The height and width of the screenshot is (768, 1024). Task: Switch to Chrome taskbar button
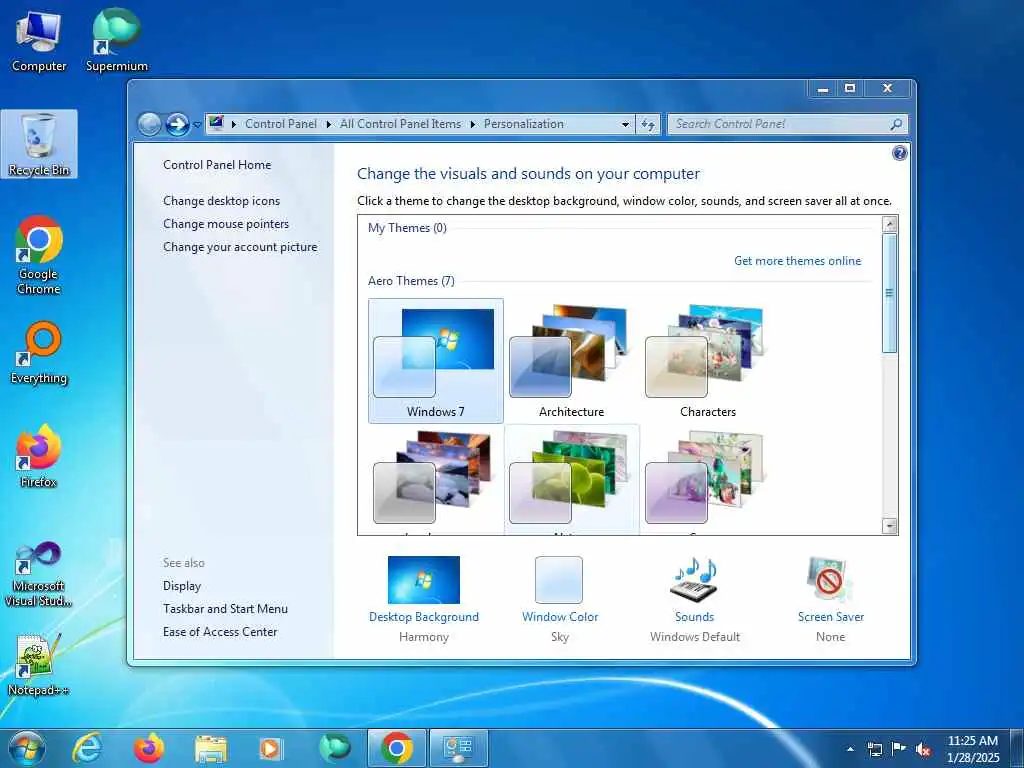click(396, 748)
